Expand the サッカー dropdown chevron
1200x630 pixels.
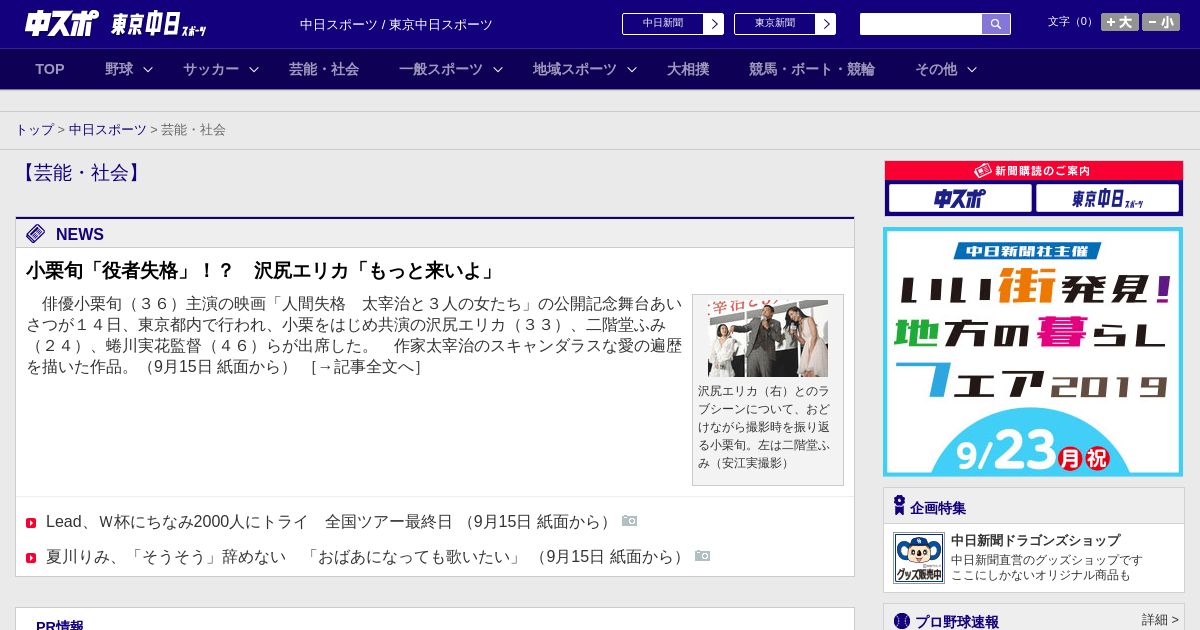coord(254,69)
